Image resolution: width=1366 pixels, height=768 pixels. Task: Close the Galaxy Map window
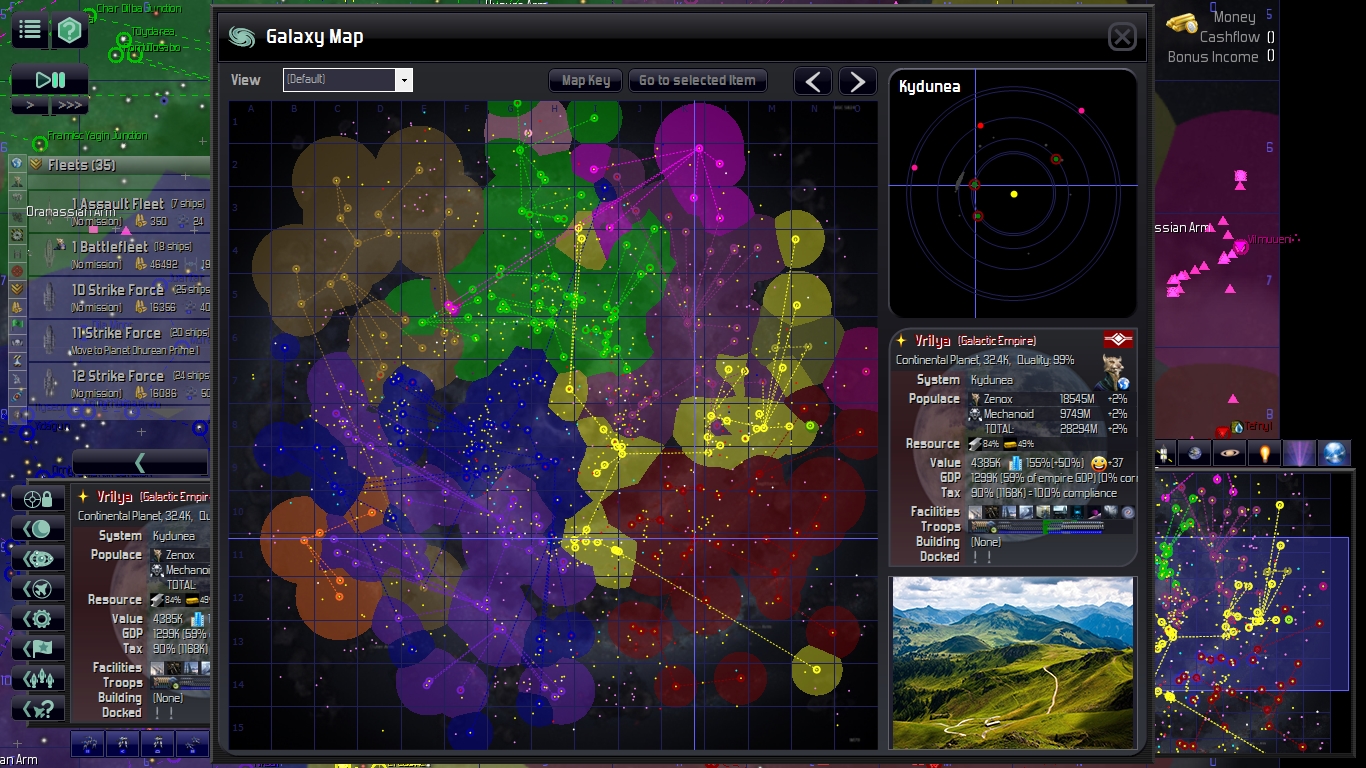click(1122, 37)
